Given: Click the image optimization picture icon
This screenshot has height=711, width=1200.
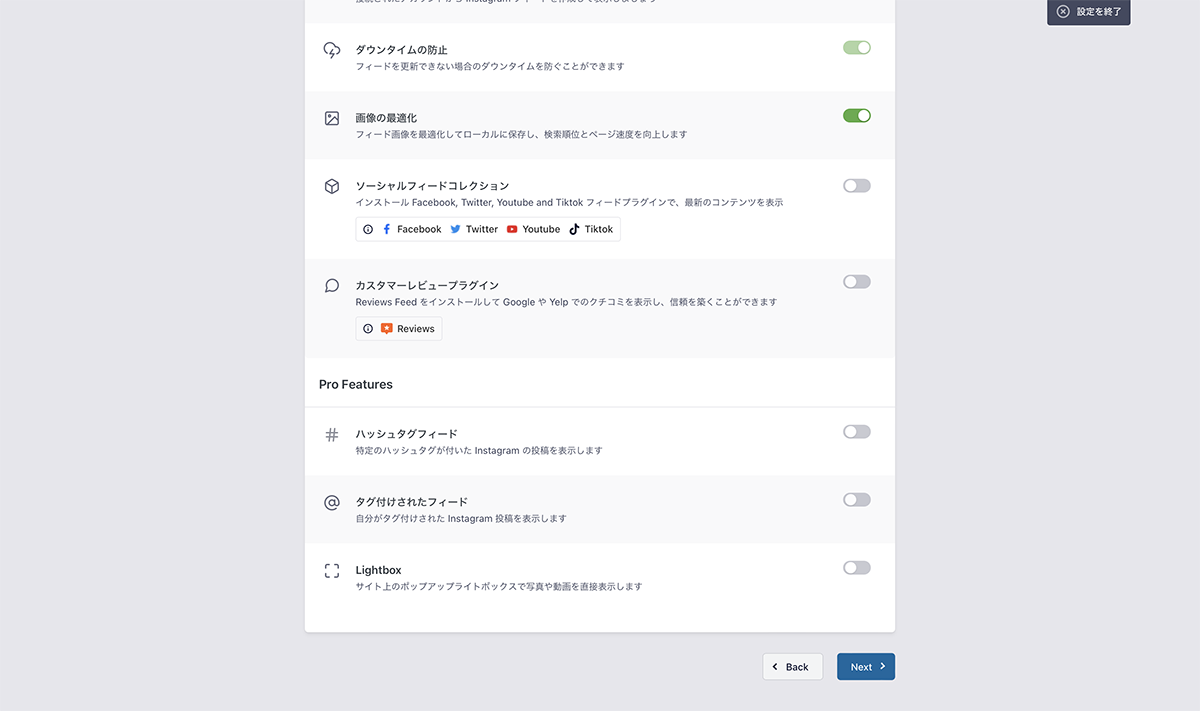Looking at the screenshot, I should click(x=332, y=118).
